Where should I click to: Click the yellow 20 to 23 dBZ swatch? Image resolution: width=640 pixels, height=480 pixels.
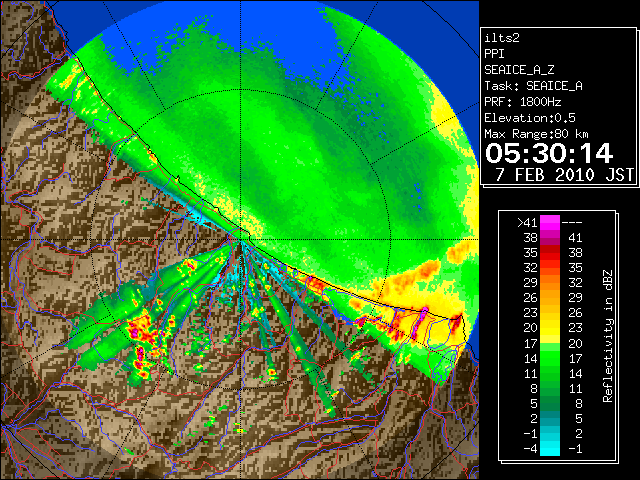point(550,328)
